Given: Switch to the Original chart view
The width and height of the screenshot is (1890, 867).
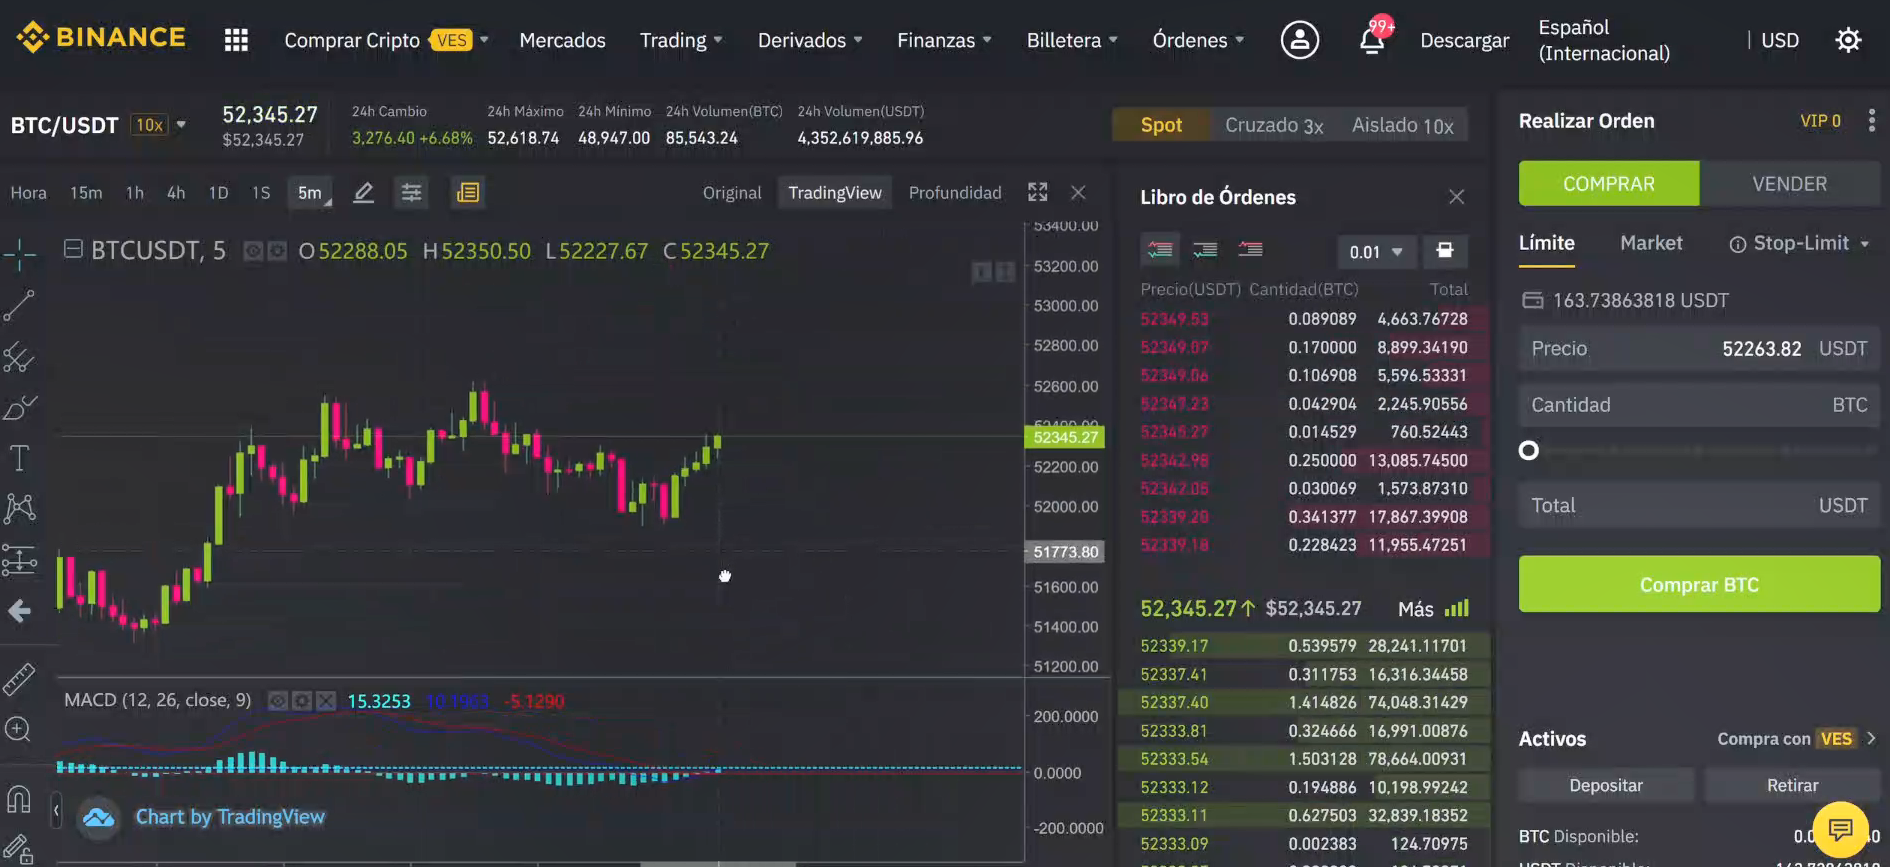Looking at the screenshot, I should (732, 193).
